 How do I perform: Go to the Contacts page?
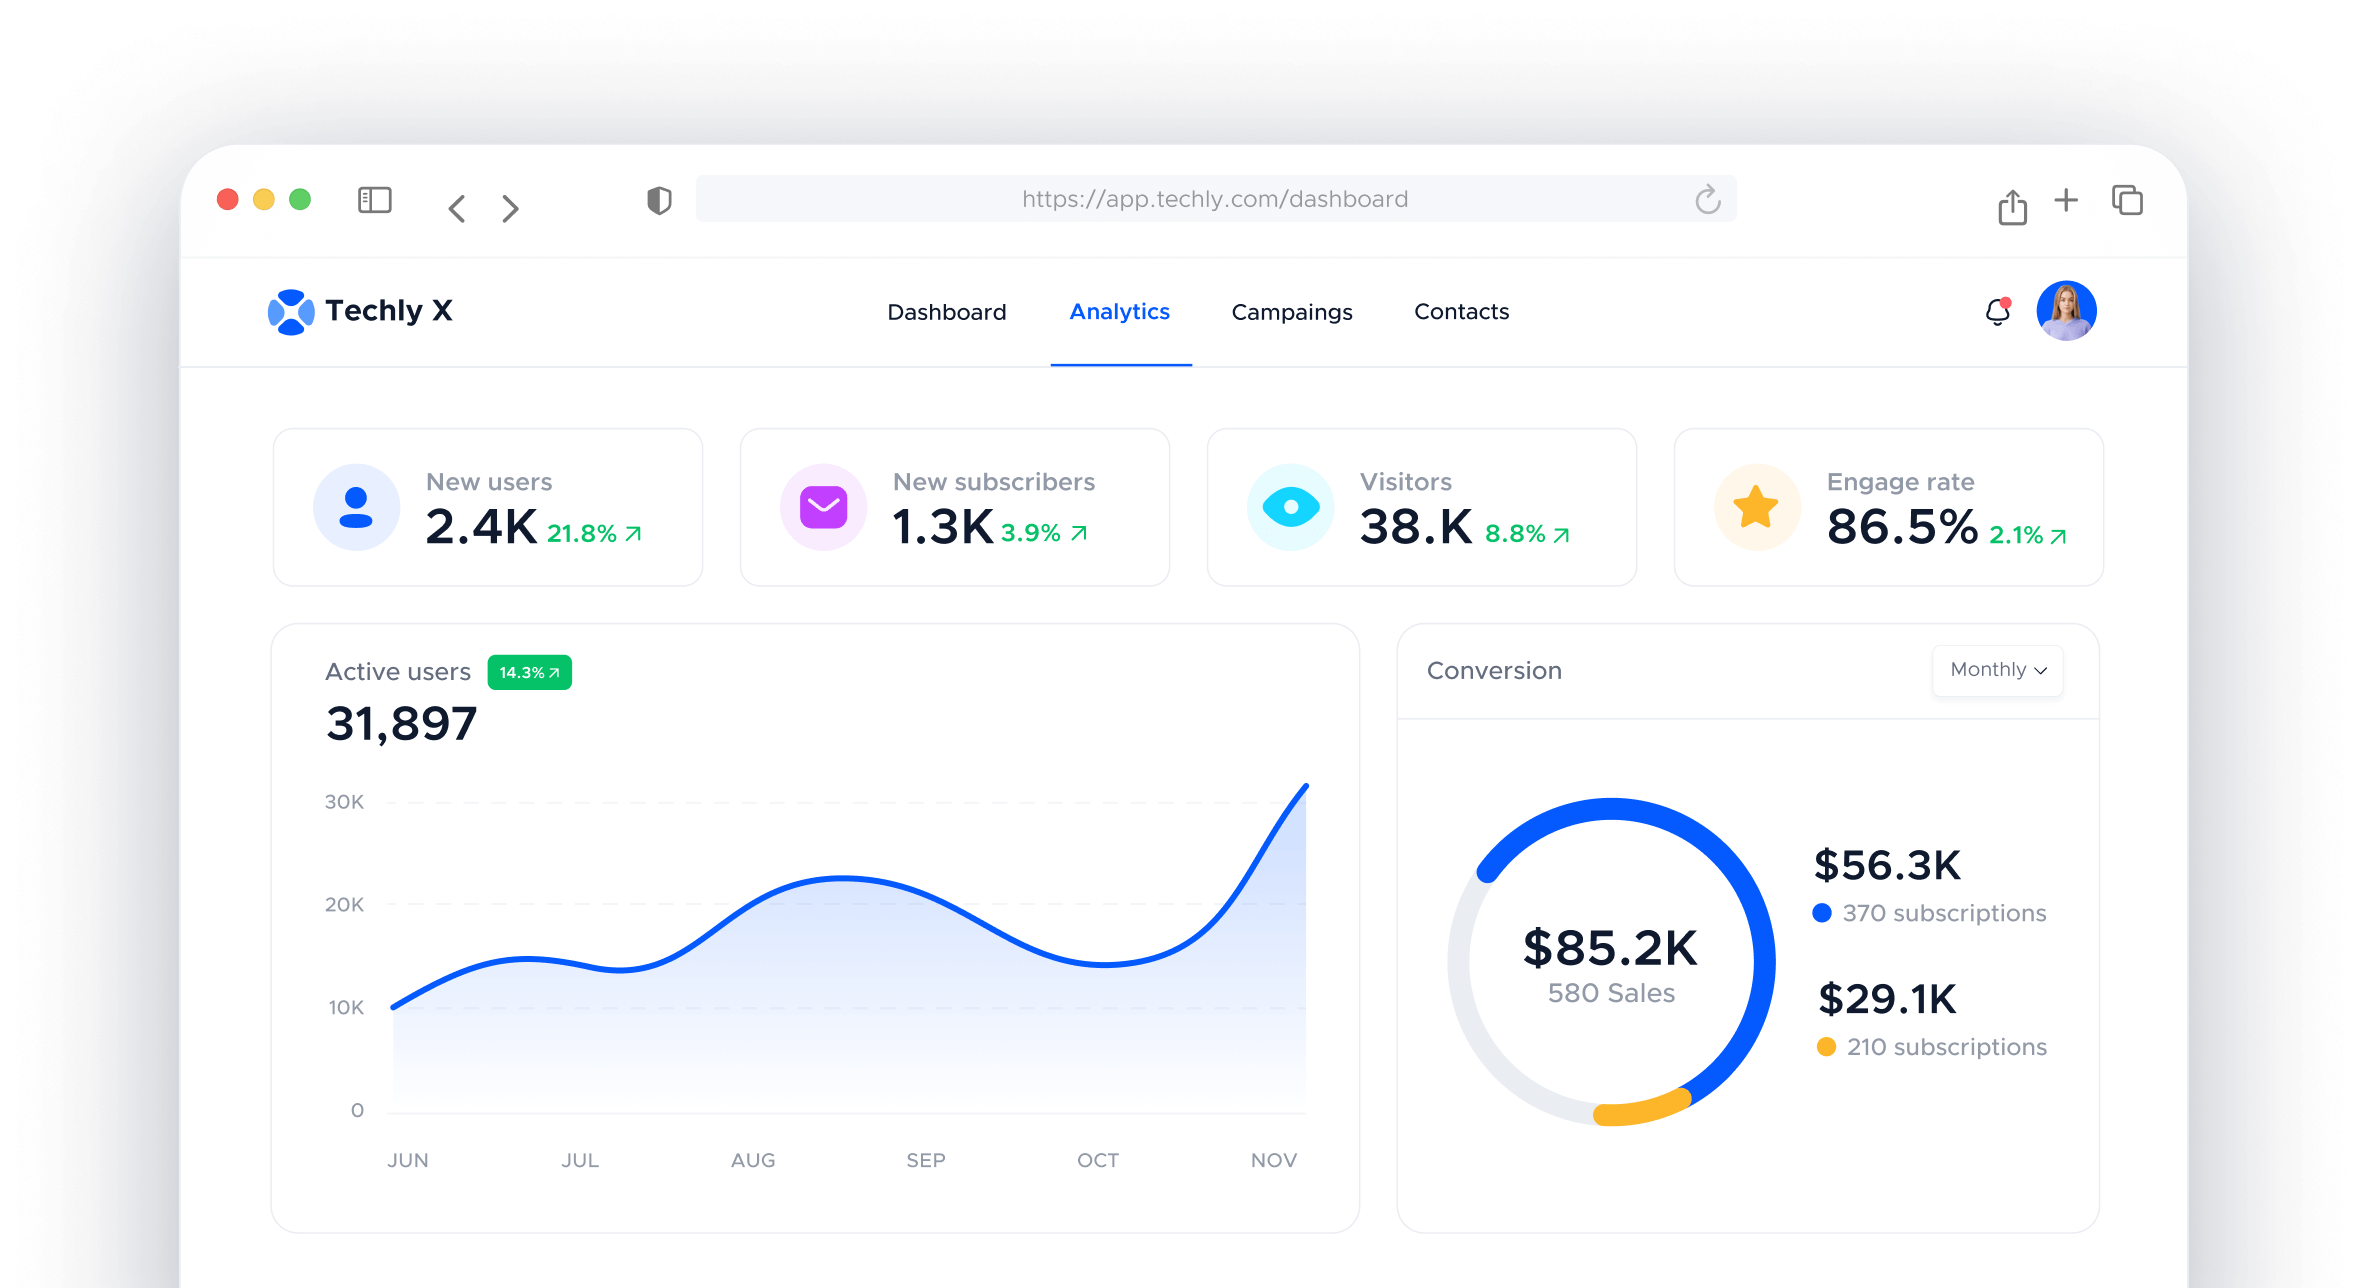tap(1461, 311)
